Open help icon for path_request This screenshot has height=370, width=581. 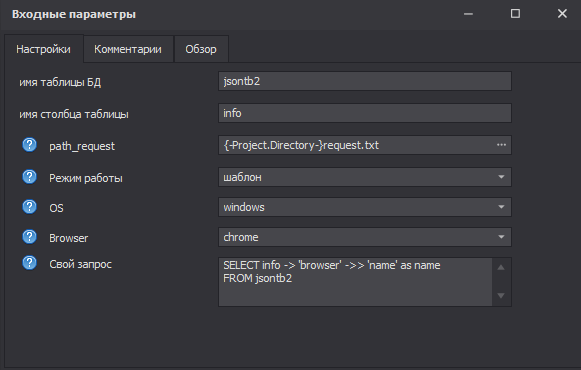pyautogui.click(x=29, y=145)
